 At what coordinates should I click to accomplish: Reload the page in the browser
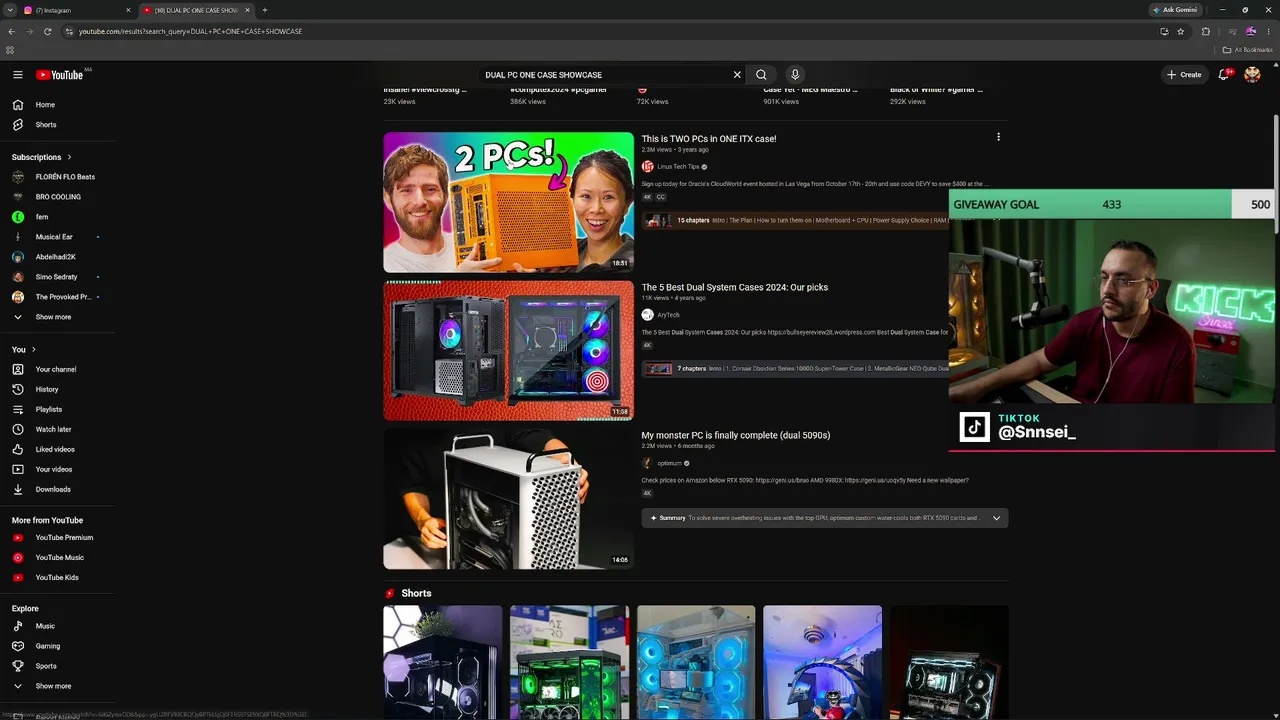point(47,31)
